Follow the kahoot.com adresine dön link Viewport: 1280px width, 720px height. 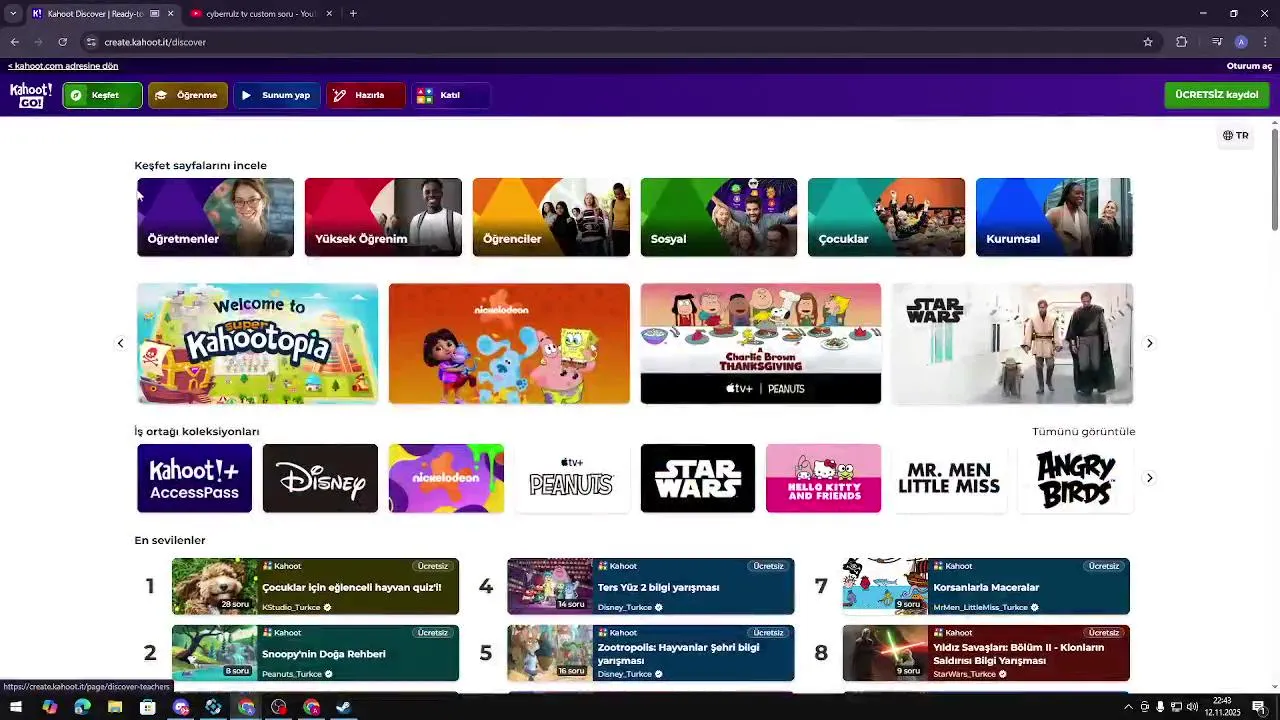(63, 66)
